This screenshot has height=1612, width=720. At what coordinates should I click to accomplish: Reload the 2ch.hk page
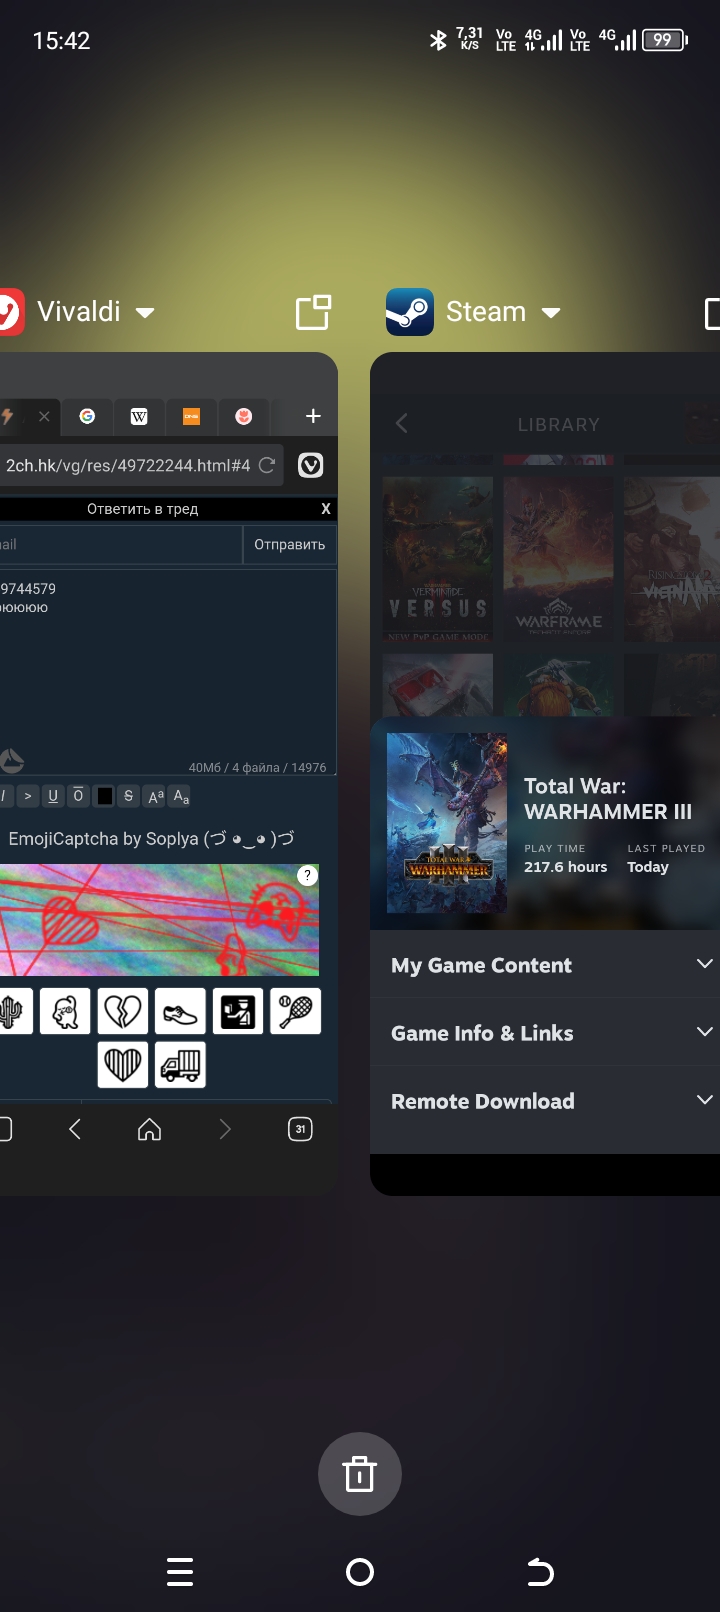coord(267,465)
